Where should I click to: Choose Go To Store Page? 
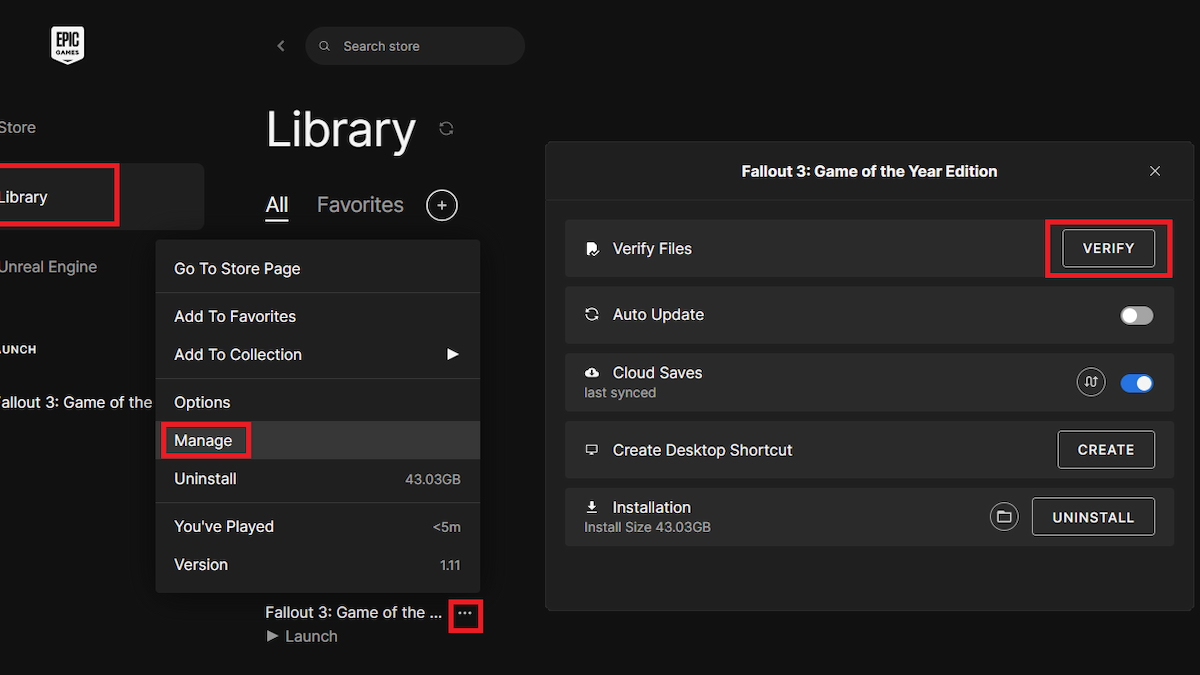point(237,269)
